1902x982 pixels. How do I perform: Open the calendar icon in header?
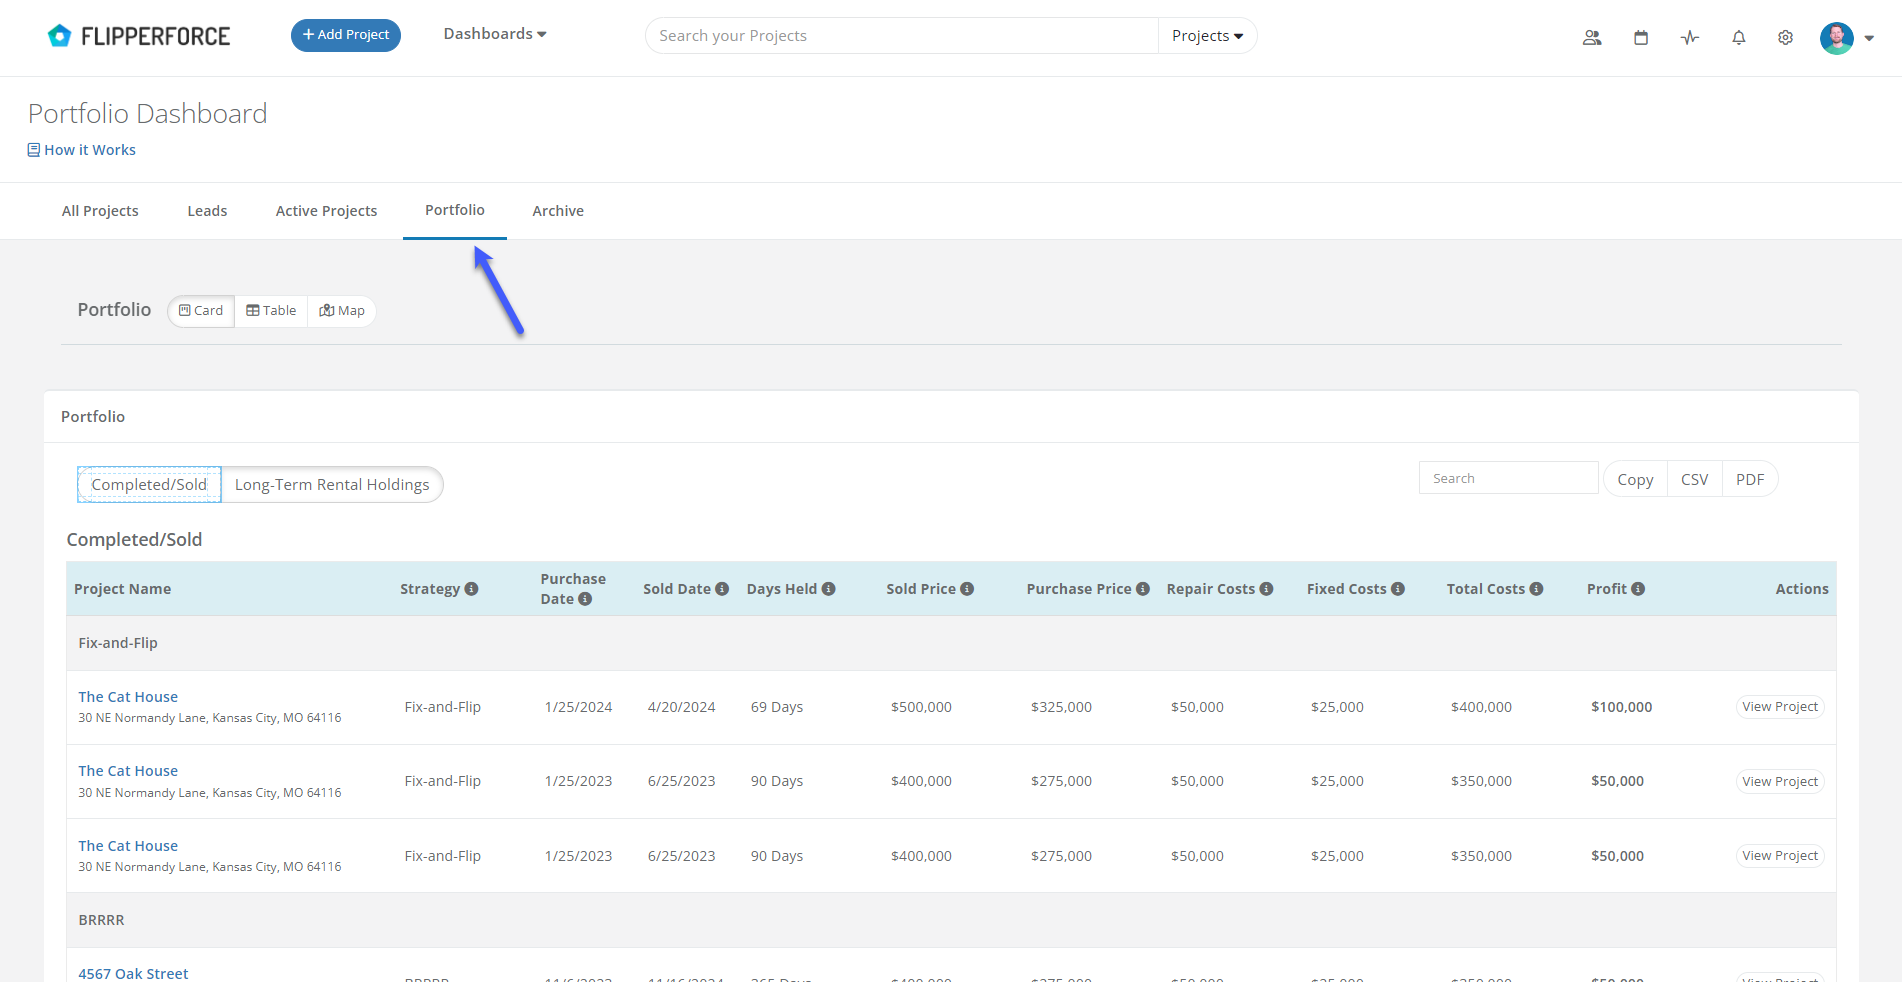pos(1641,38)
